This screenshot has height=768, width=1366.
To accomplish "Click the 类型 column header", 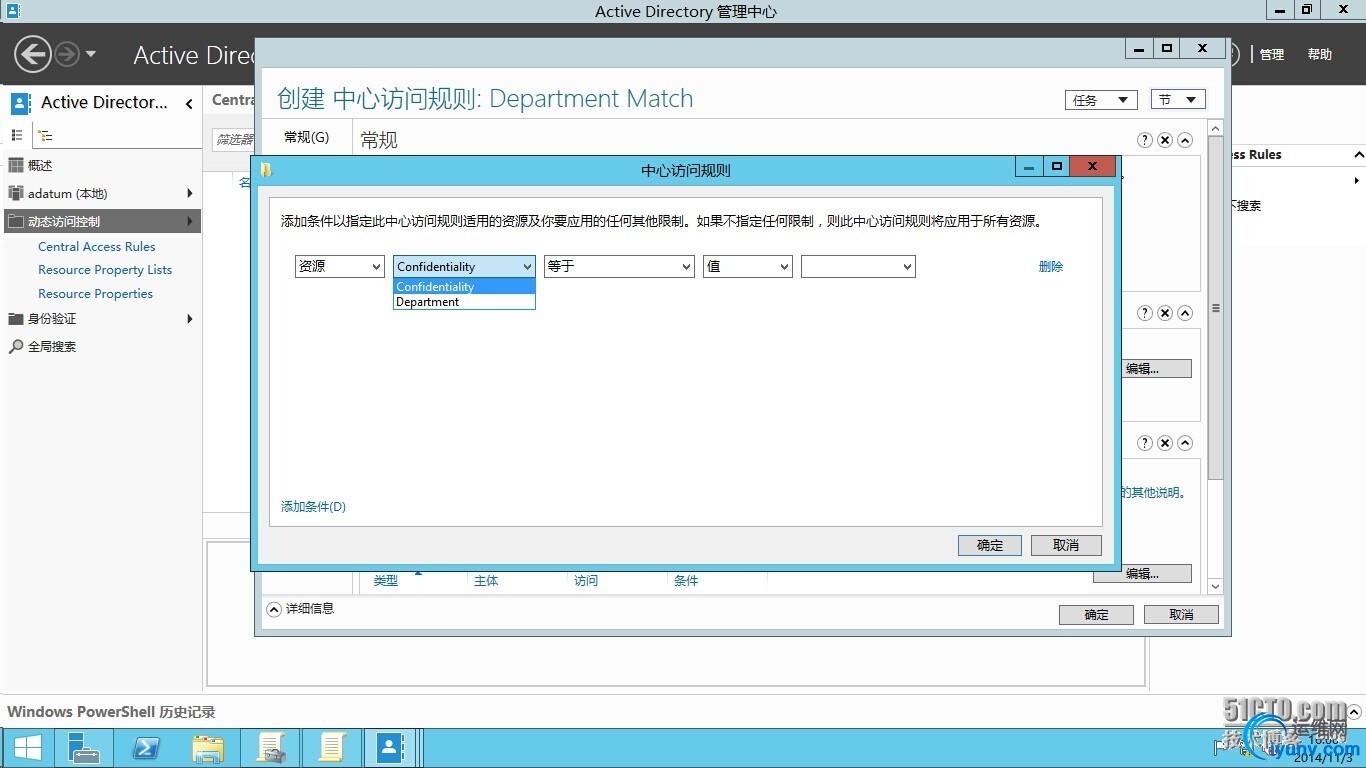I will tap(386, 581).
